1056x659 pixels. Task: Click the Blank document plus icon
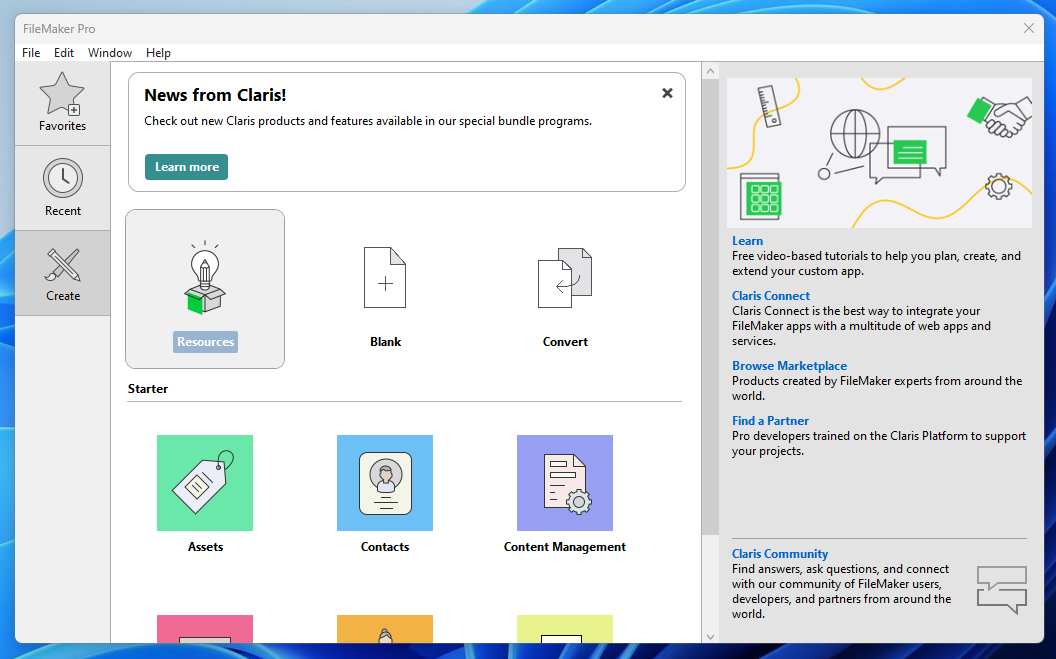click(x=385, y=277)
